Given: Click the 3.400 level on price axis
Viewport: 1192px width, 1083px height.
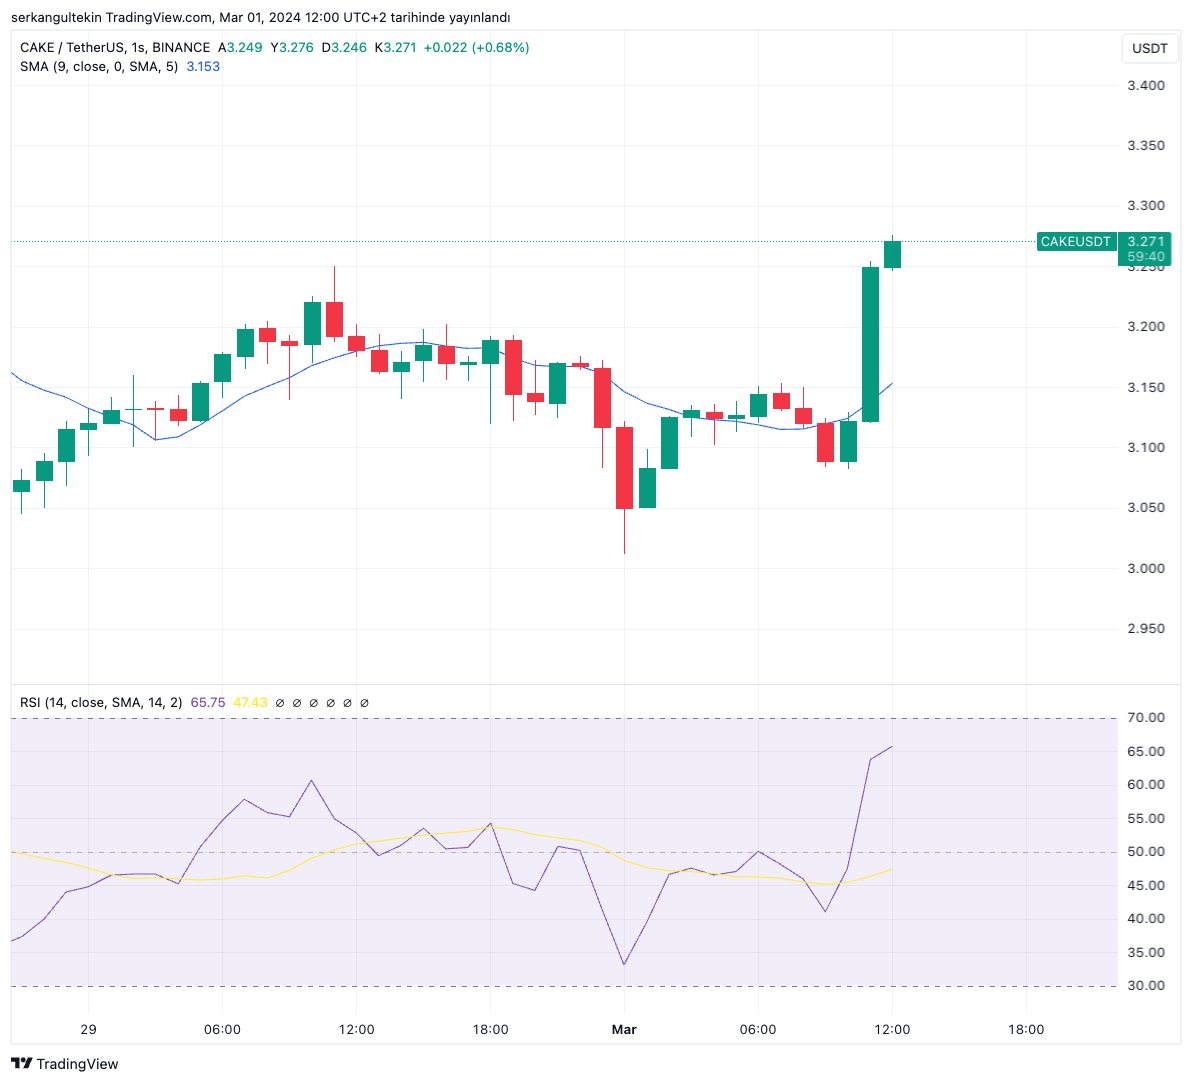Looking at the screenshot, I should (1145, 86).
